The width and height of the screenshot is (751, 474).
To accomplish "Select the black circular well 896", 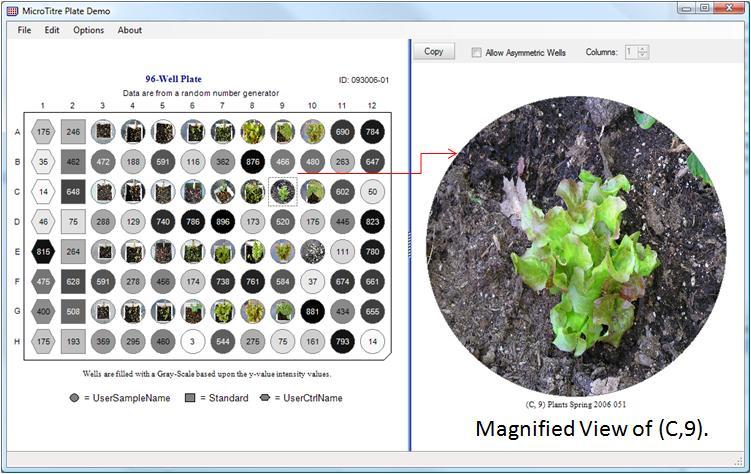I will tap(222, 222).
